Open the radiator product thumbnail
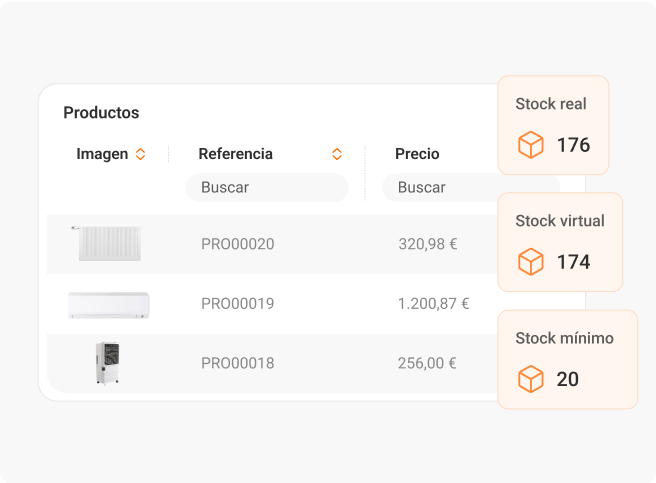Viewport: 656px width, 483px height. point(108,244)
